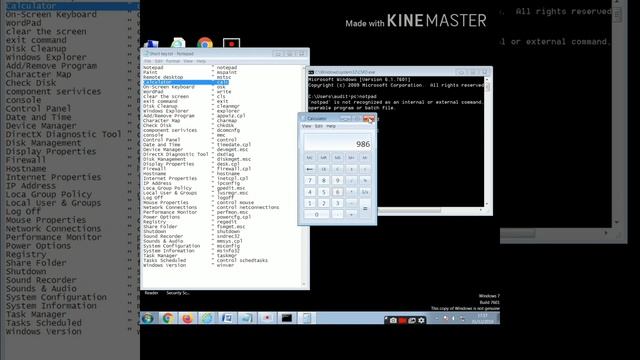Screen dimensions: 640x360
Task: Open the Notepad File menu
Action: pyautogui.click(x=147, y=61)
